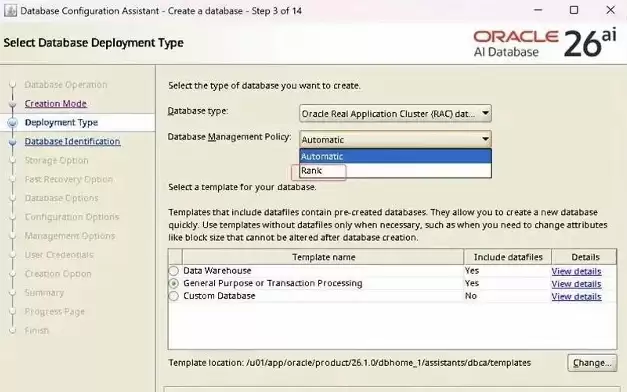
Task: Go to the Database Identification step
Action: (x=72, y=141)
